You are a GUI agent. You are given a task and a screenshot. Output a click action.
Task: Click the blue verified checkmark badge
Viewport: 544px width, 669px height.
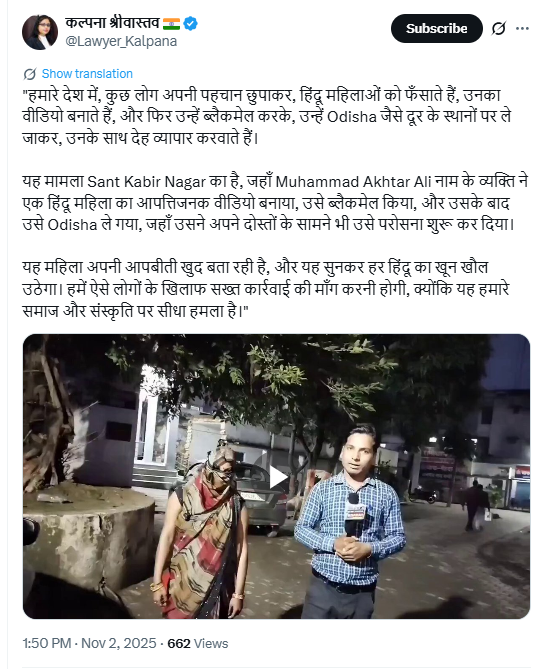[x=190, y=23]
